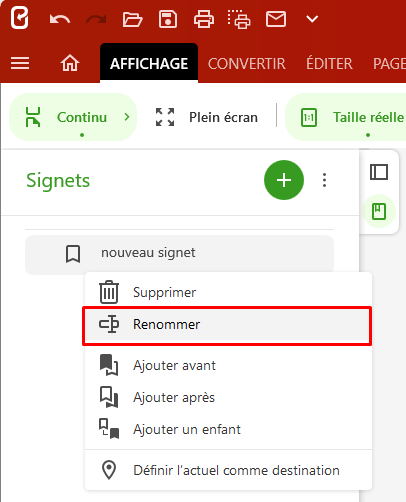This screenshot has width=406, height=502.
Task: Go to the home icon
Action: (x=70, y=63)
